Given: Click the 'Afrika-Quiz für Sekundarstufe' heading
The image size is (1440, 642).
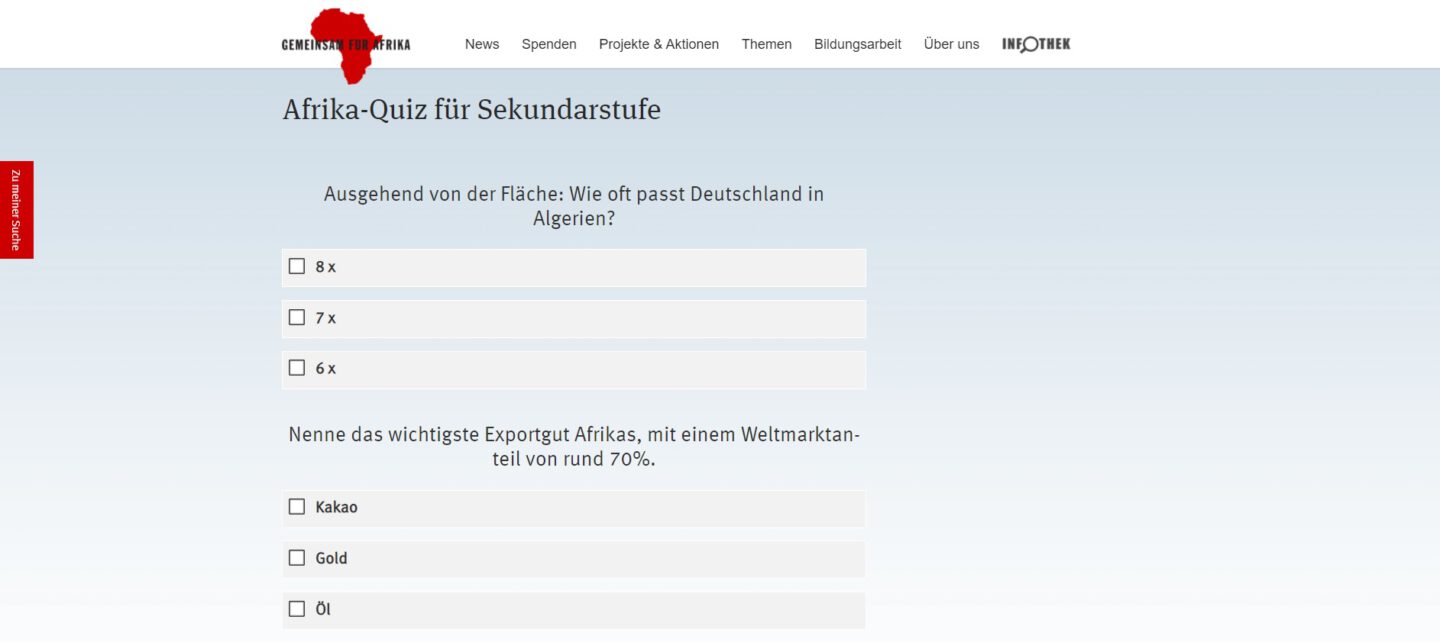Looking at the screenshot, I should click(x=472, y=110).
